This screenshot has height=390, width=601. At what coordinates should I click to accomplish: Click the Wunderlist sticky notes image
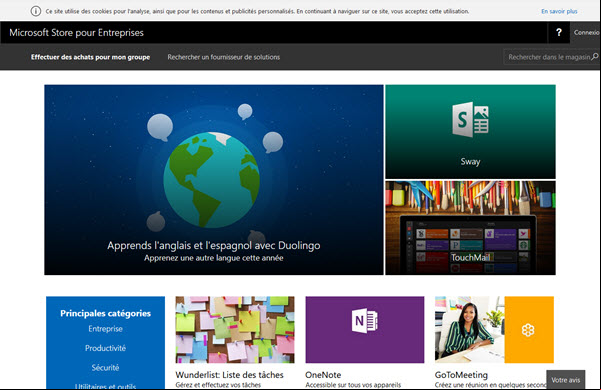[235, 329]
